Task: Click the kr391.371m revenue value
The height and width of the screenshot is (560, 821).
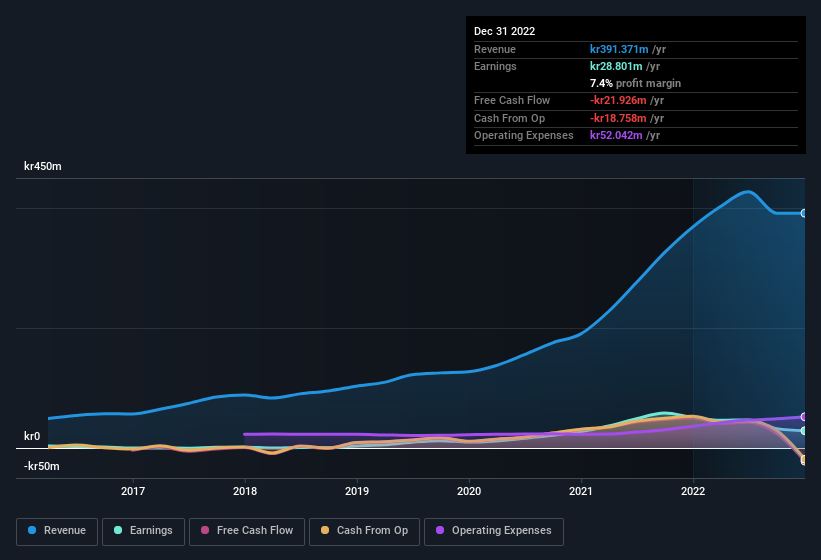Action: 619,49
